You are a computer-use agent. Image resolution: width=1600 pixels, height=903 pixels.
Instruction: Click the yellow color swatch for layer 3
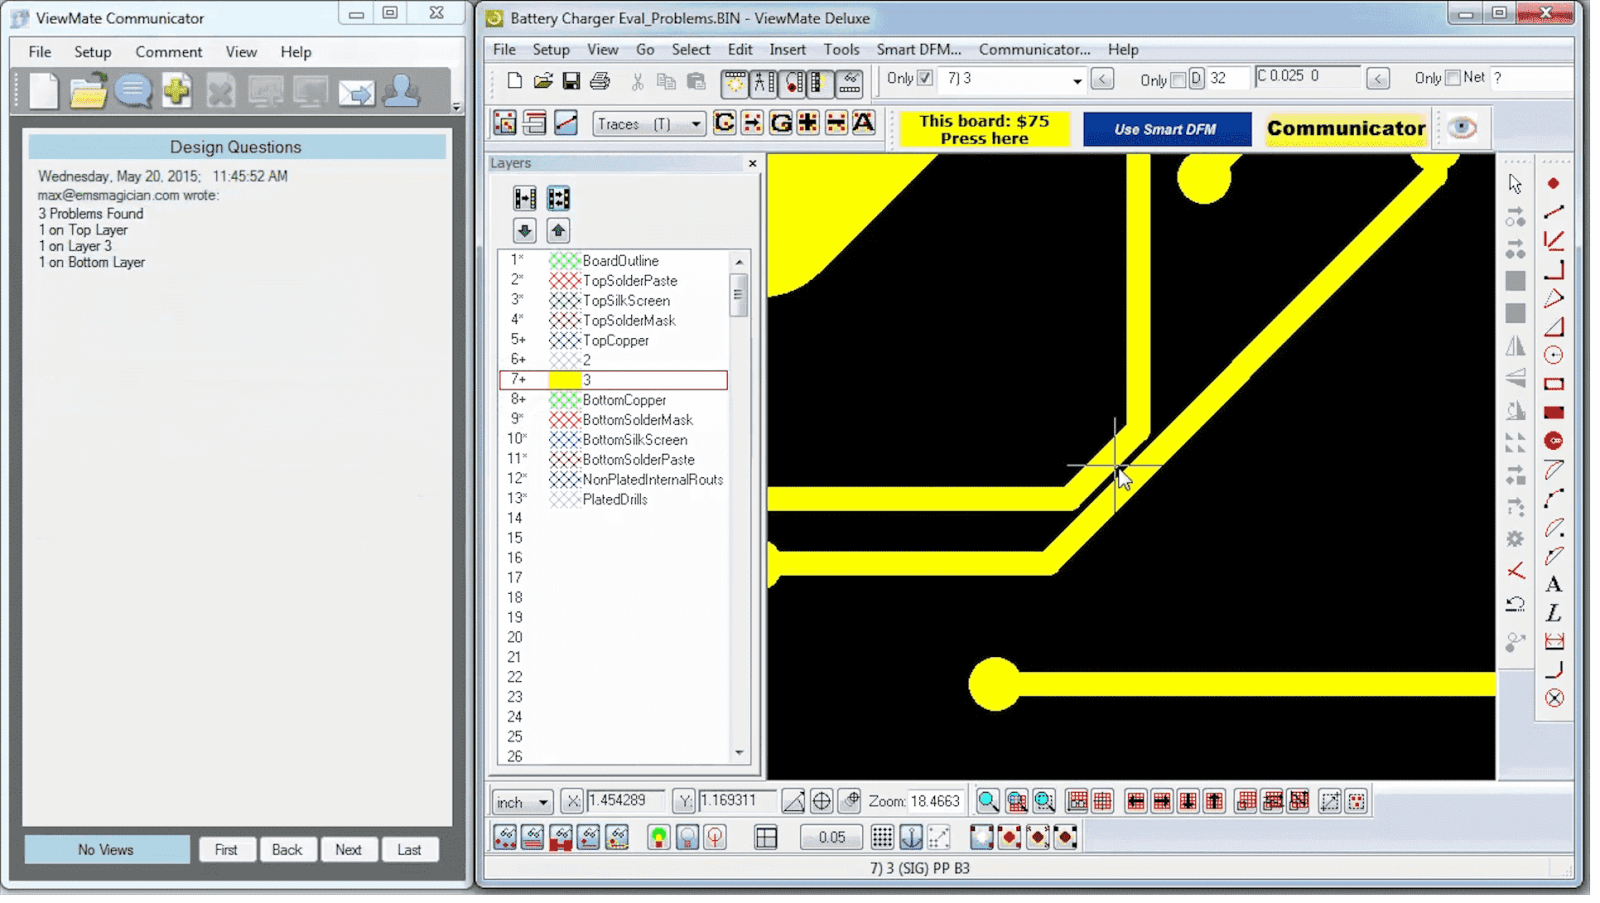[x=564, y=380]
